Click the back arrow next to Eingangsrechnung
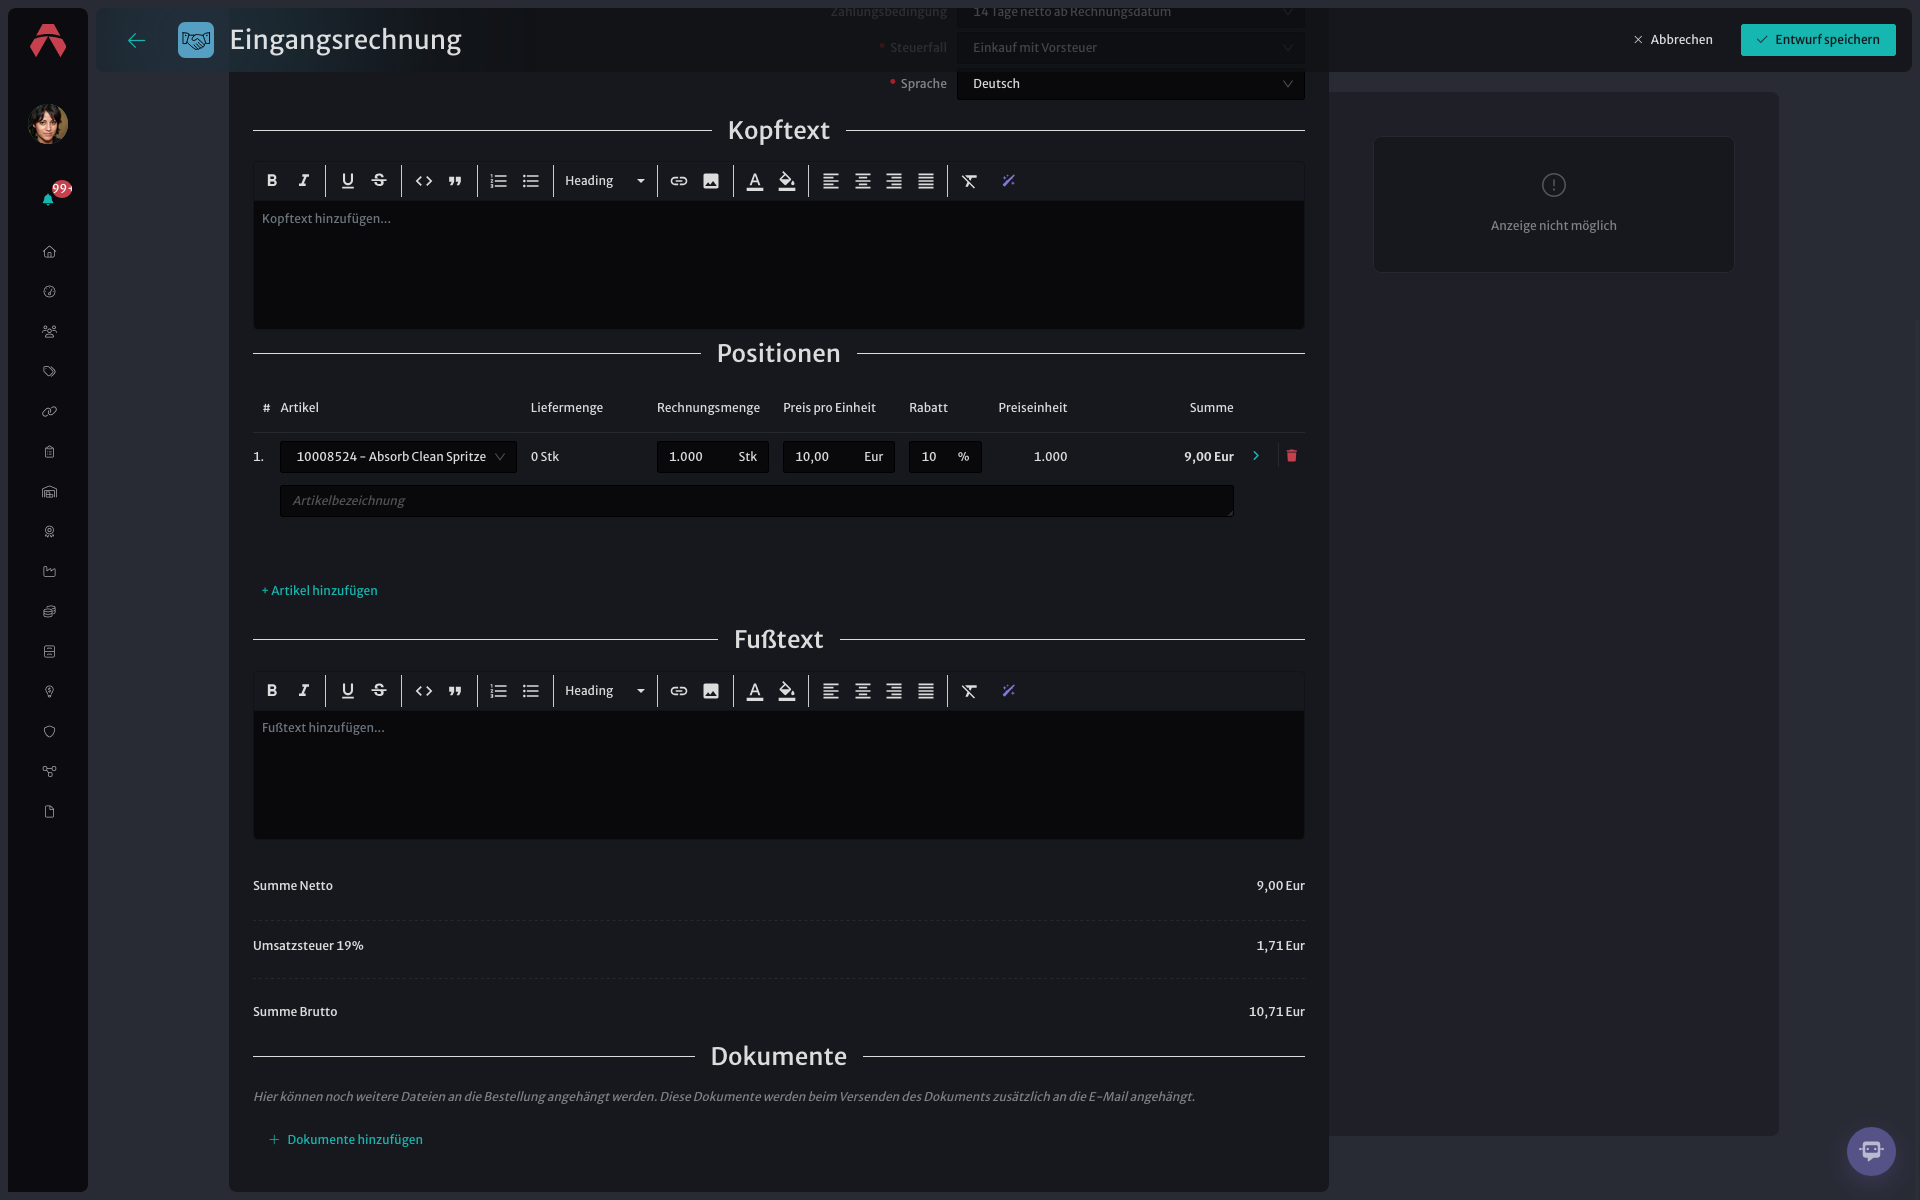The height and width of the screenshot is (1200, 1920). pos(137,40)
